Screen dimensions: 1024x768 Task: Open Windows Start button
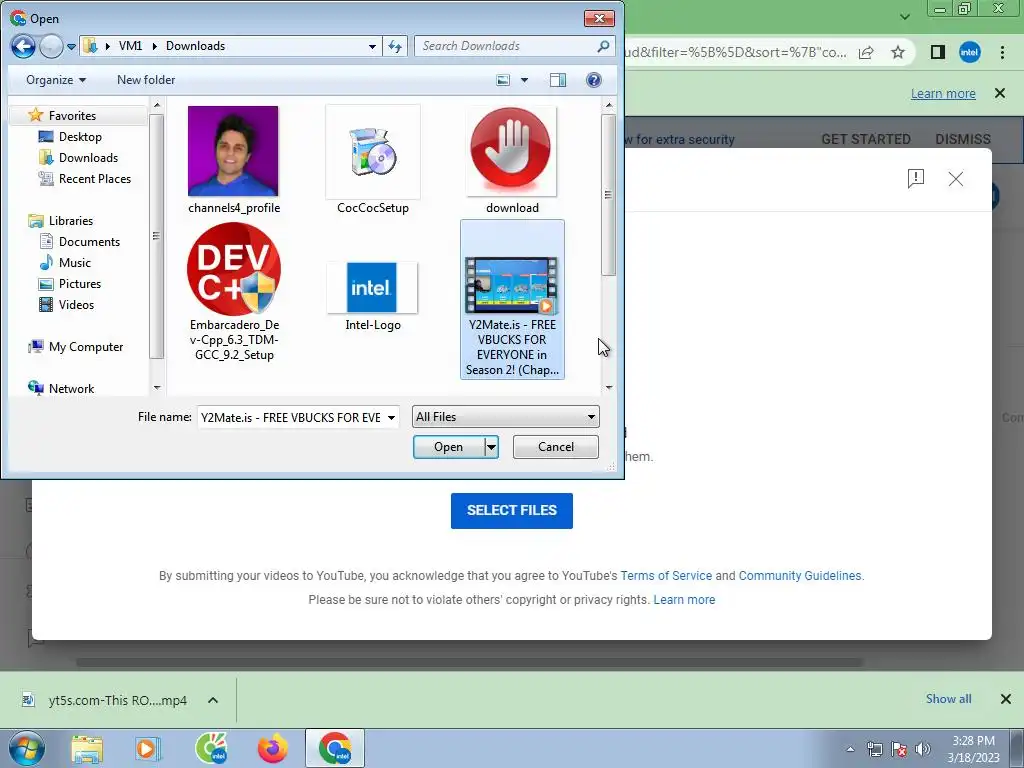click(x=27, y=748)
